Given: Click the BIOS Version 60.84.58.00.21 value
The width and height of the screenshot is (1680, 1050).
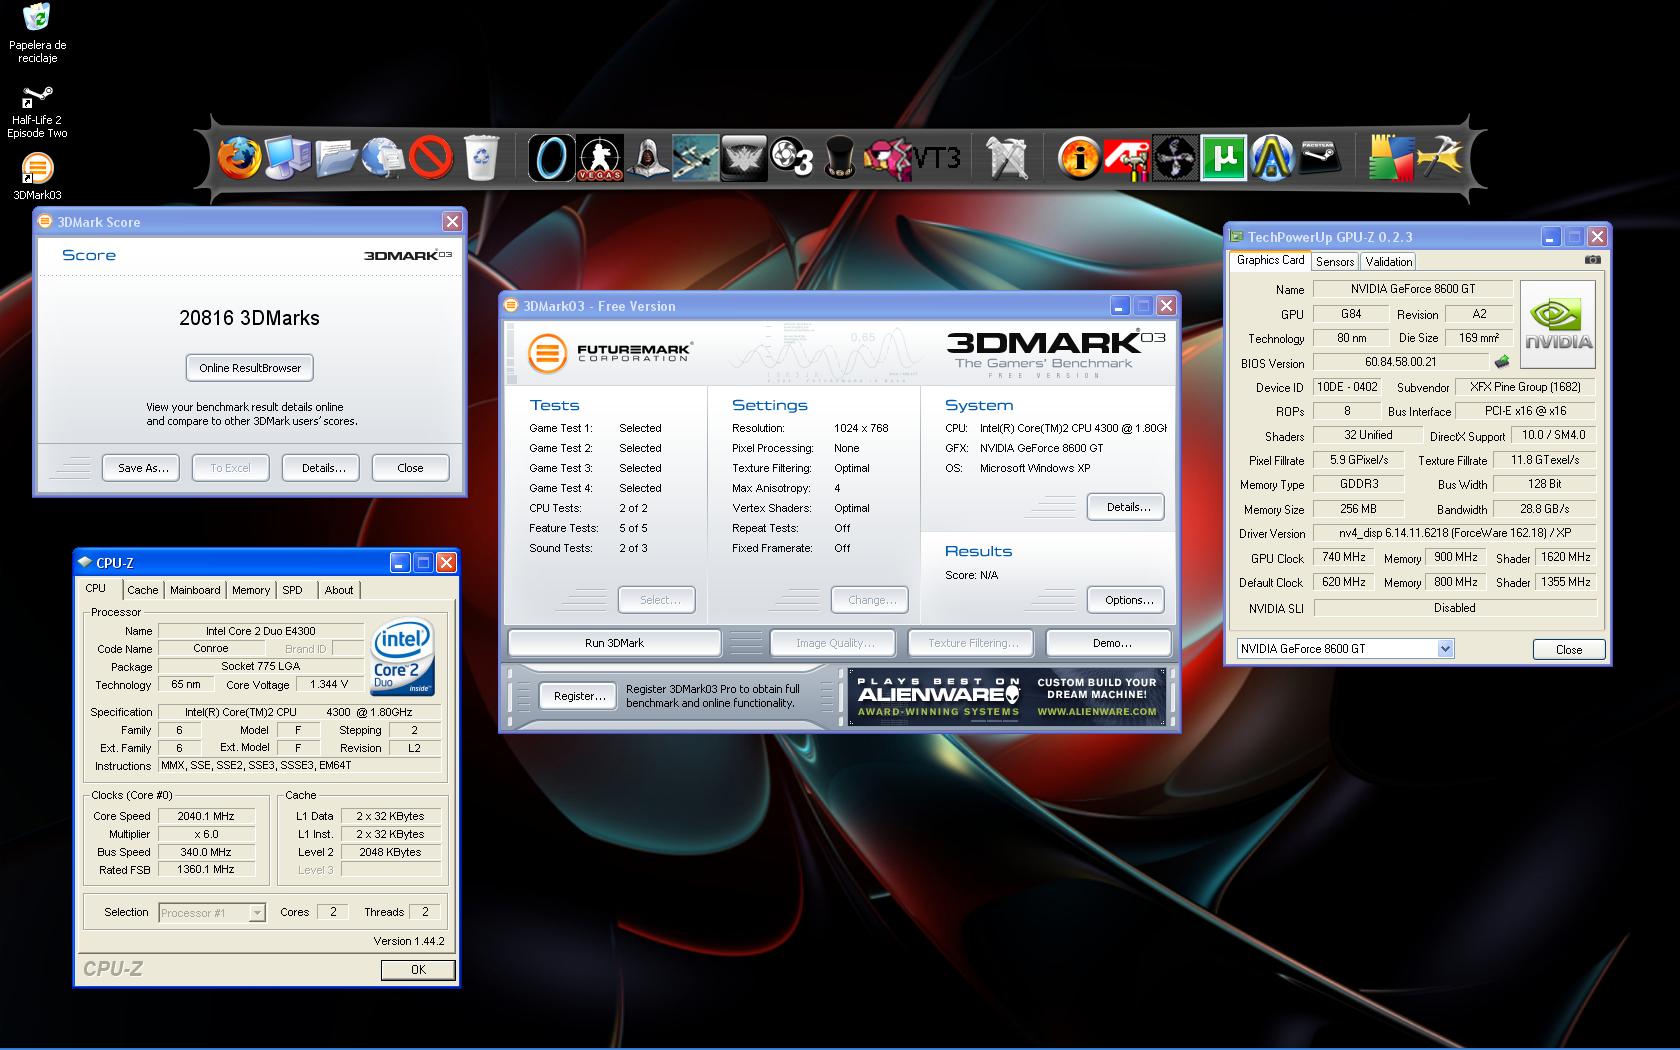Looking at the screenshot, I should click(x=1400, y=362).
